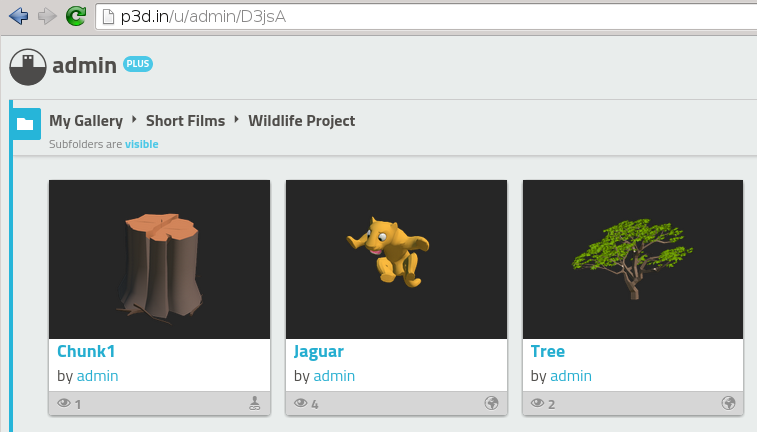This screenshot has width=757, height=432.
Task: Click the arrow after Short Films
Action: (237, 119)
